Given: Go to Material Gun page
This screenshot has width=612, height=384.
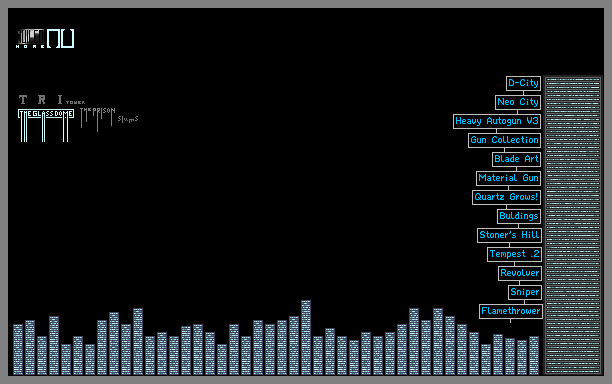Looking at the screenshot, I should pos(508,178).
